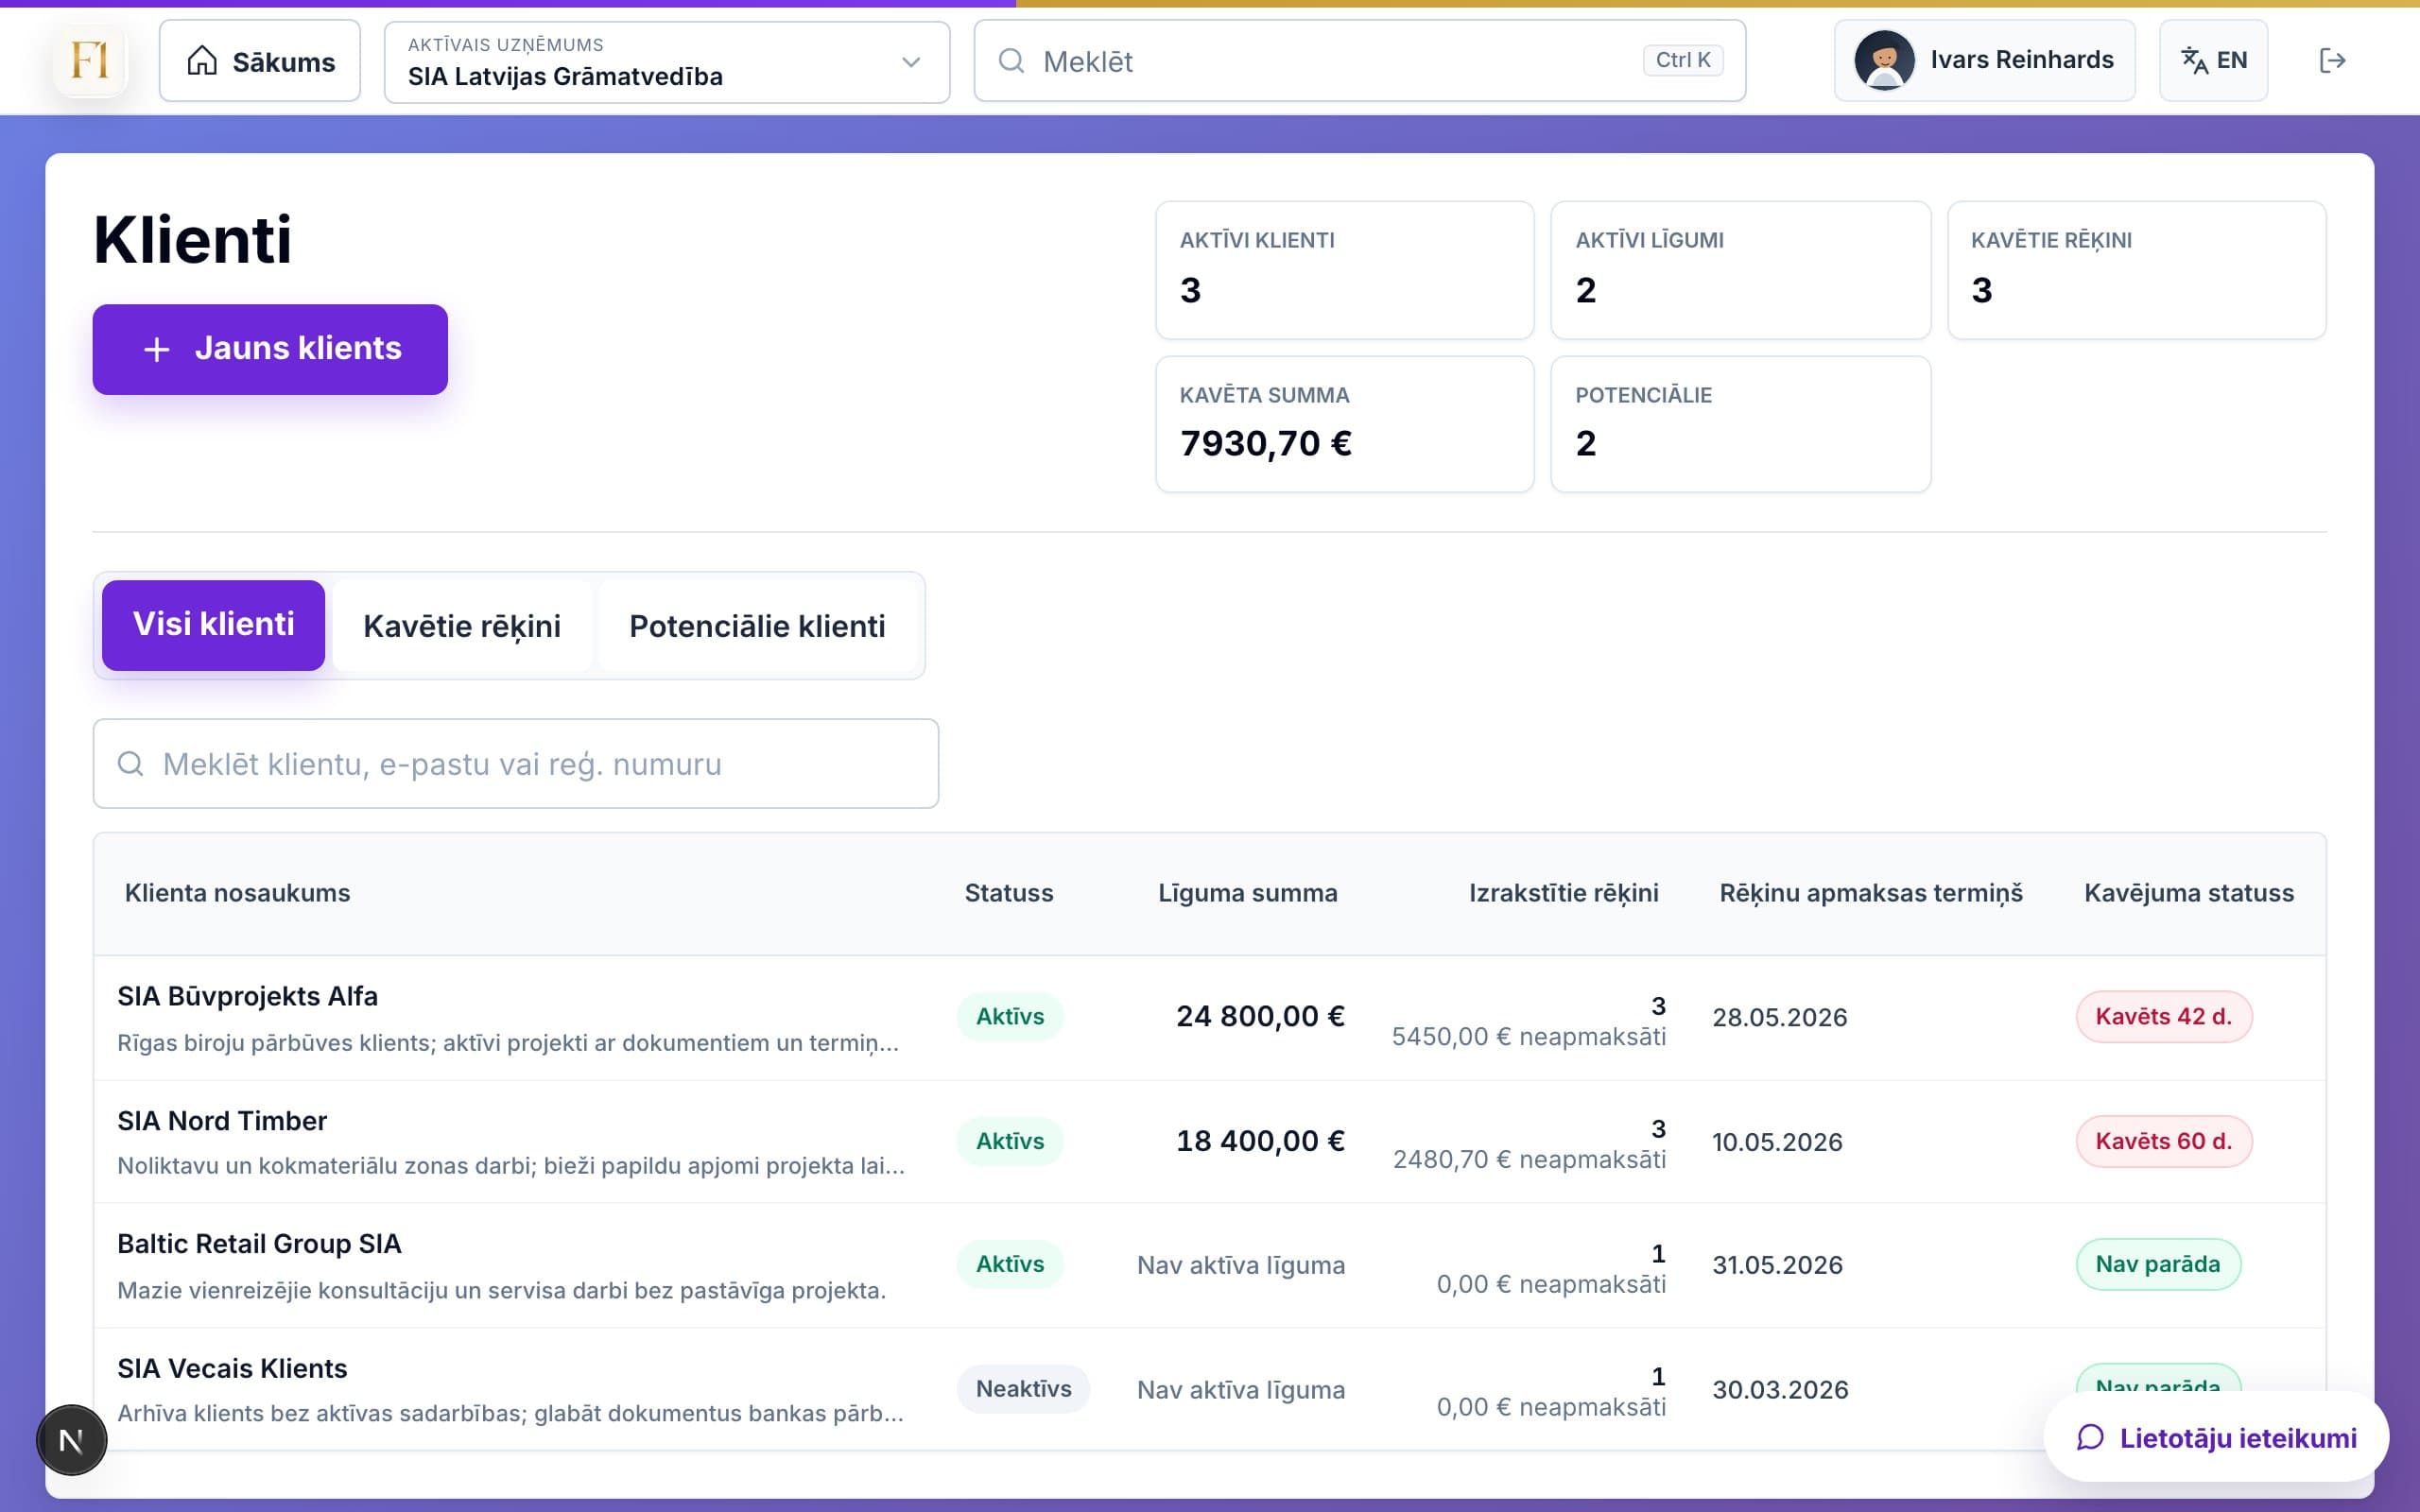Click the speech bubble feedback icon
The height and width of the screenshot is (1512, 2420).
2090,1438
